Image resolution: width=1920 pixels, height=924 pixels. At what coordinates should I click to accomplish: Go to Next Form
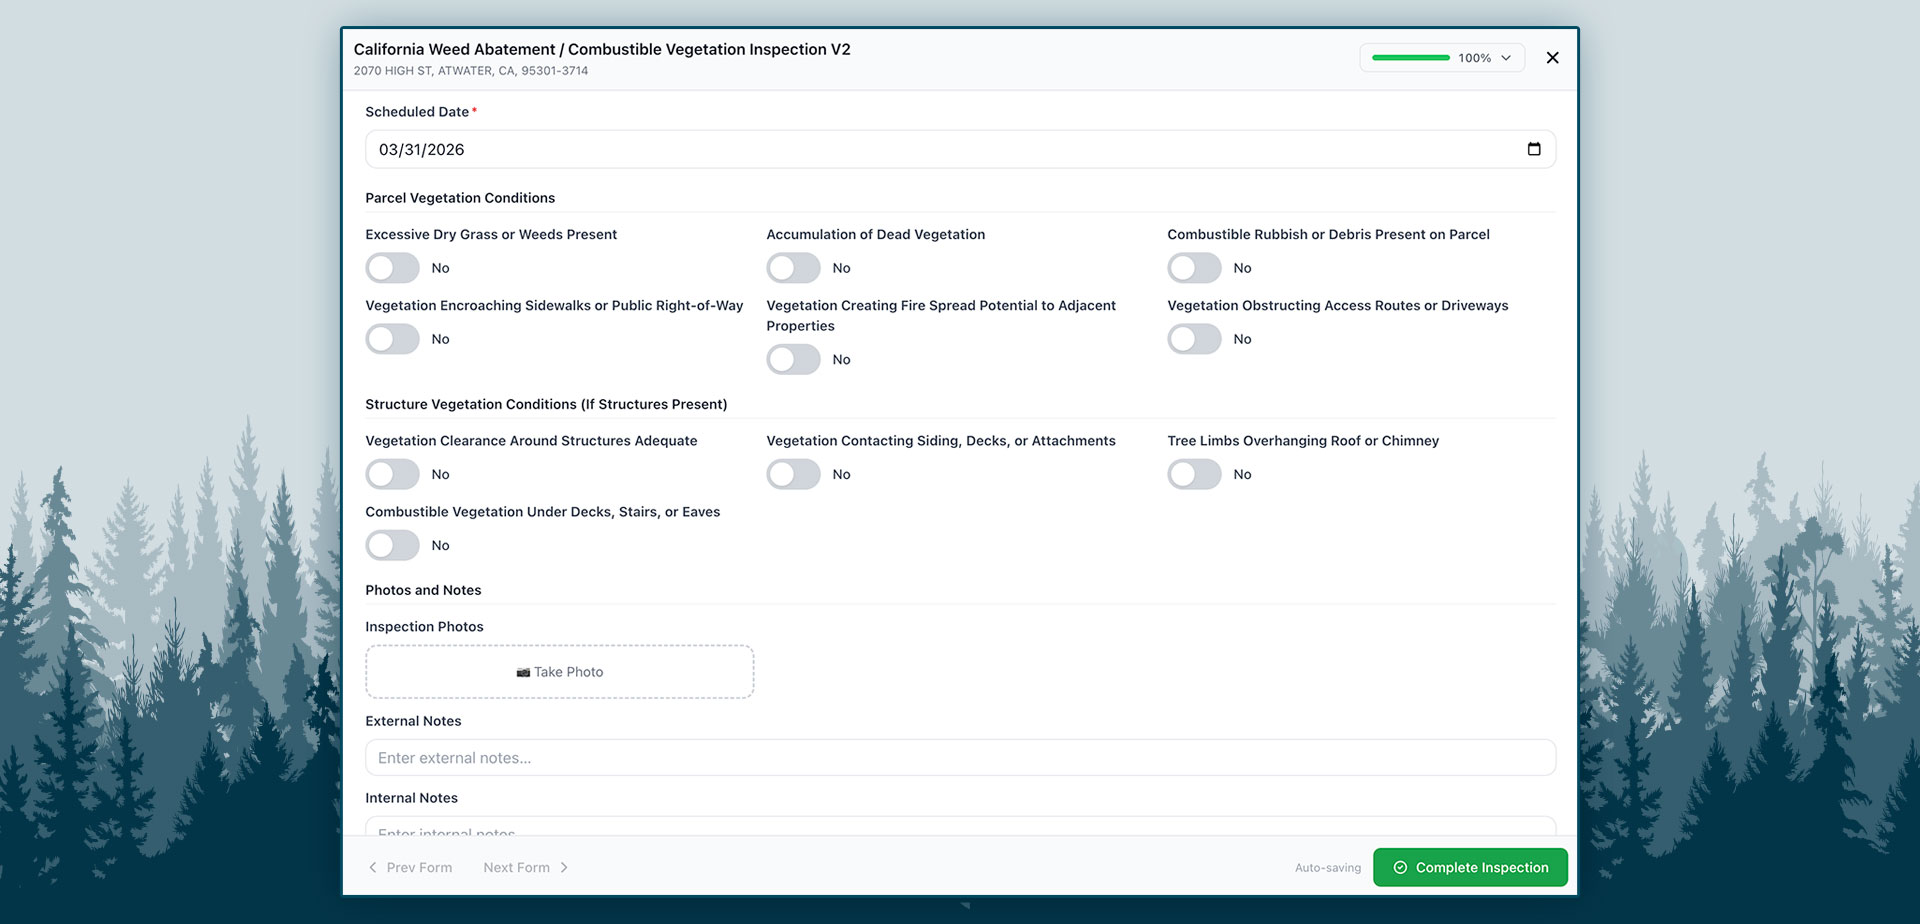(x=526, y=868)
